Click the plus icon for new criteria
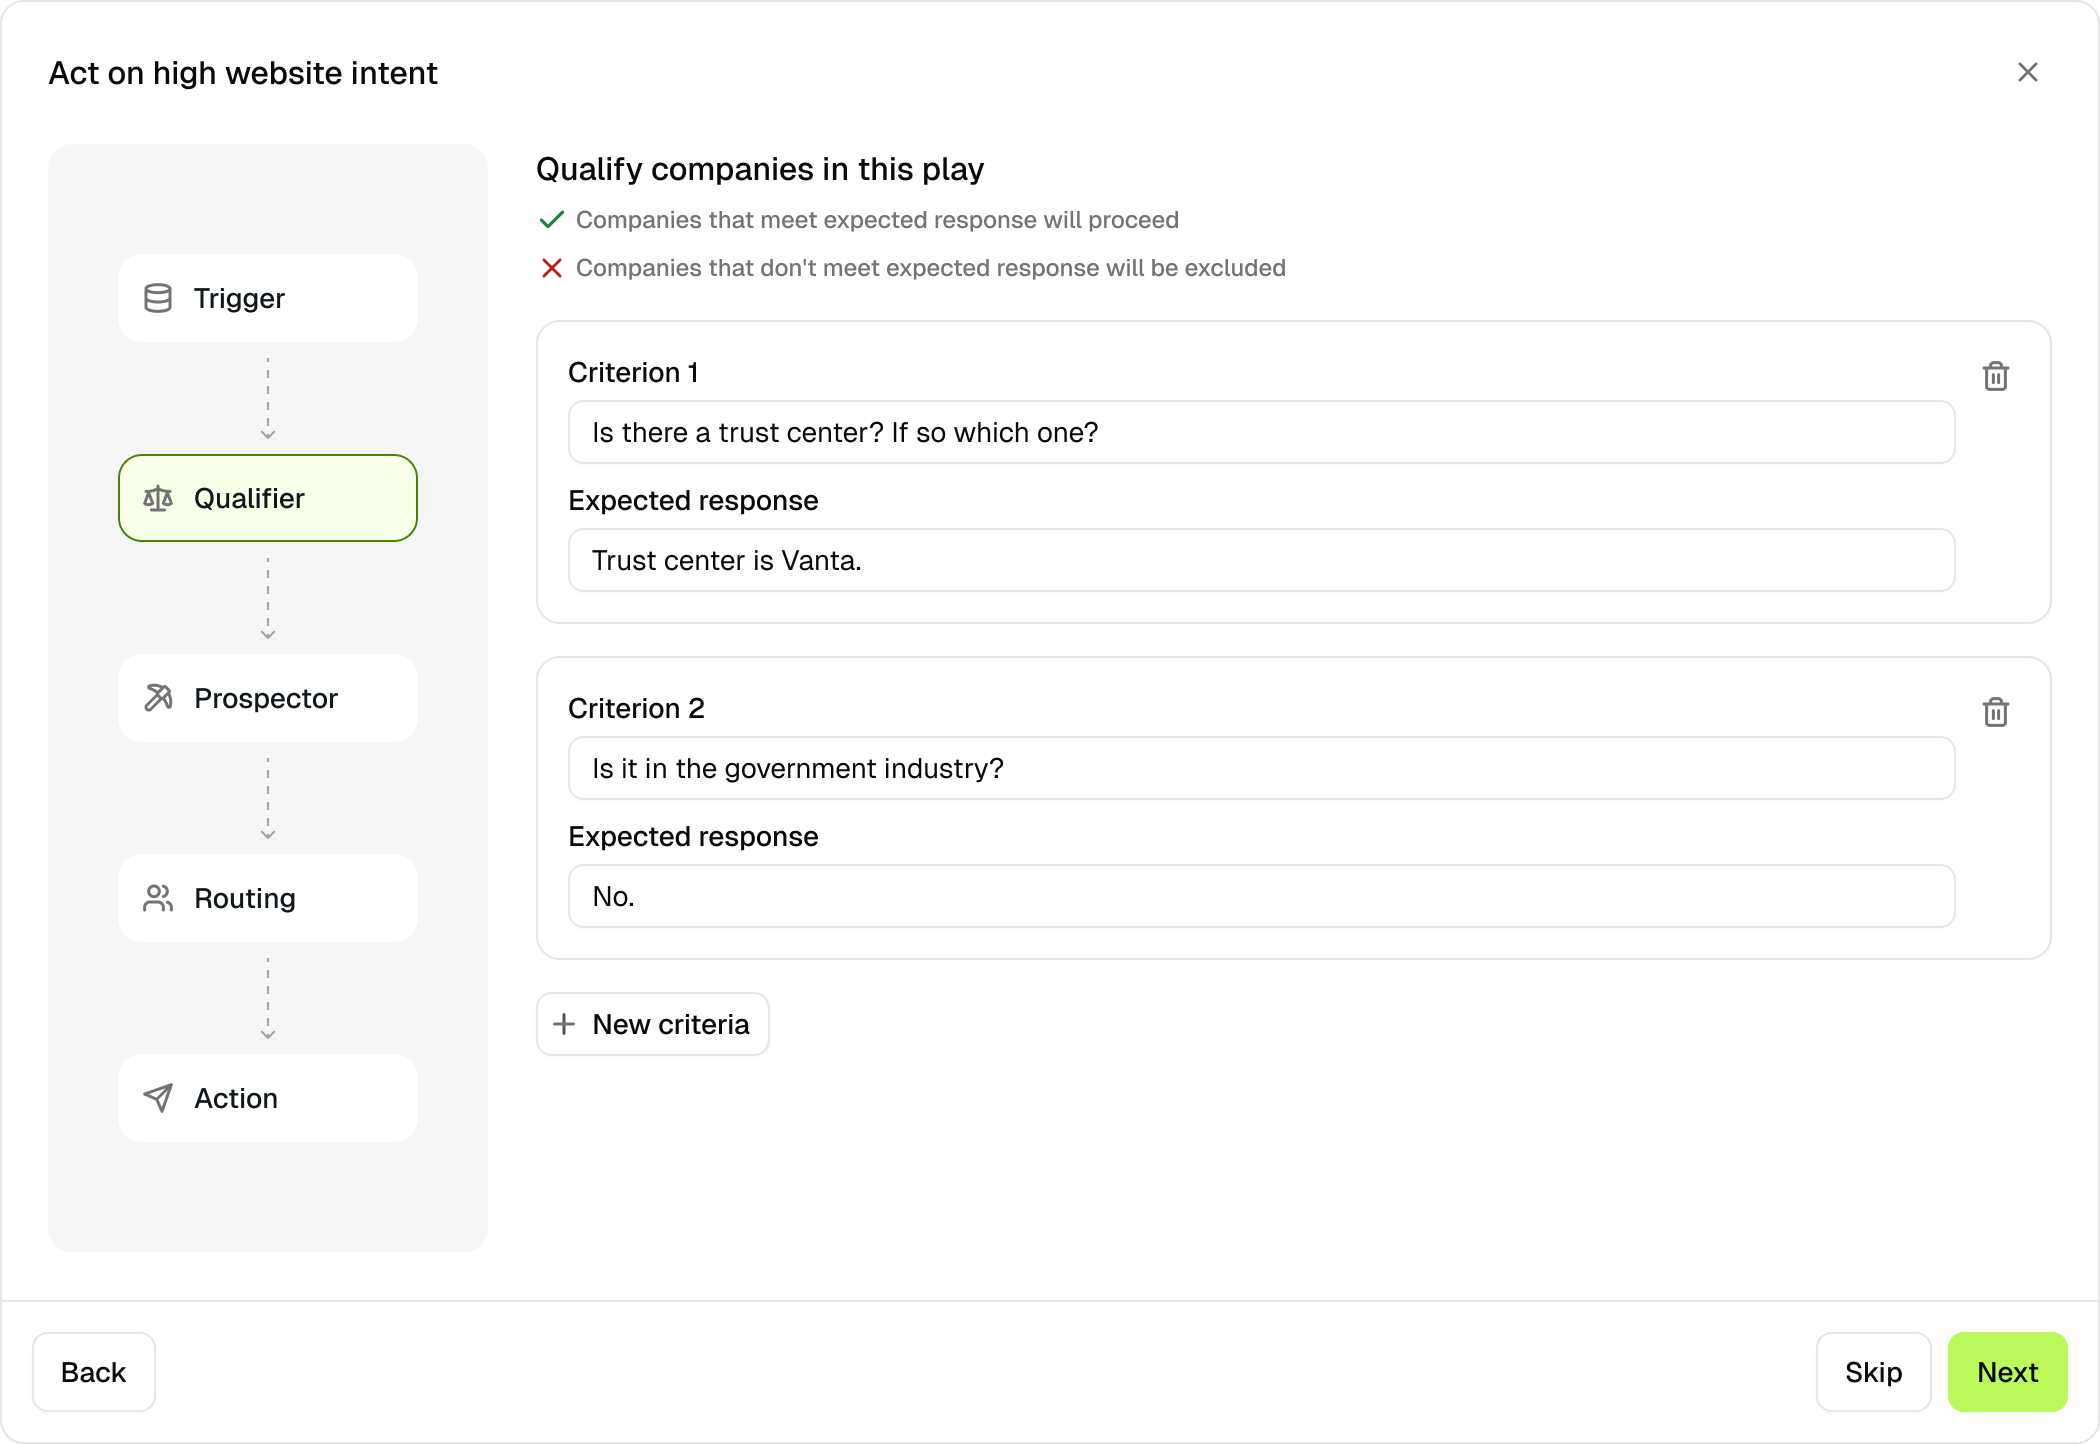2100x1444 pixels. click(x=564, y=1024)
